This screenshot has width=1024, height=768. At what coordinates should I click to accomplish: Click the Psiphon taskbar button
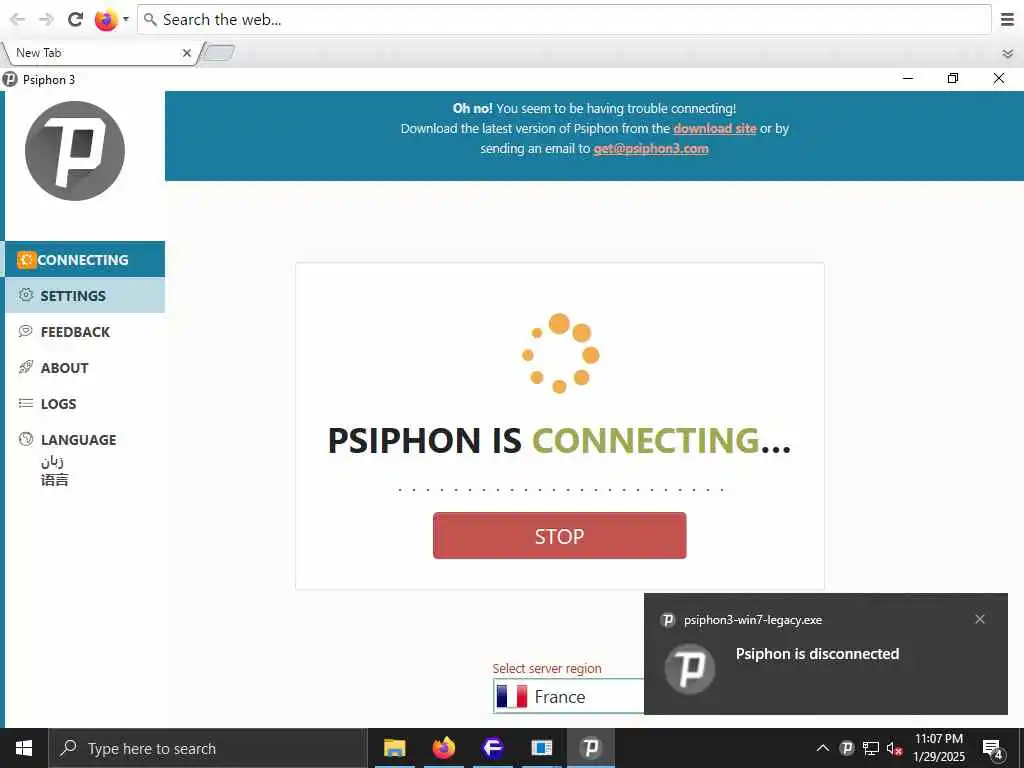coord(590,748)
